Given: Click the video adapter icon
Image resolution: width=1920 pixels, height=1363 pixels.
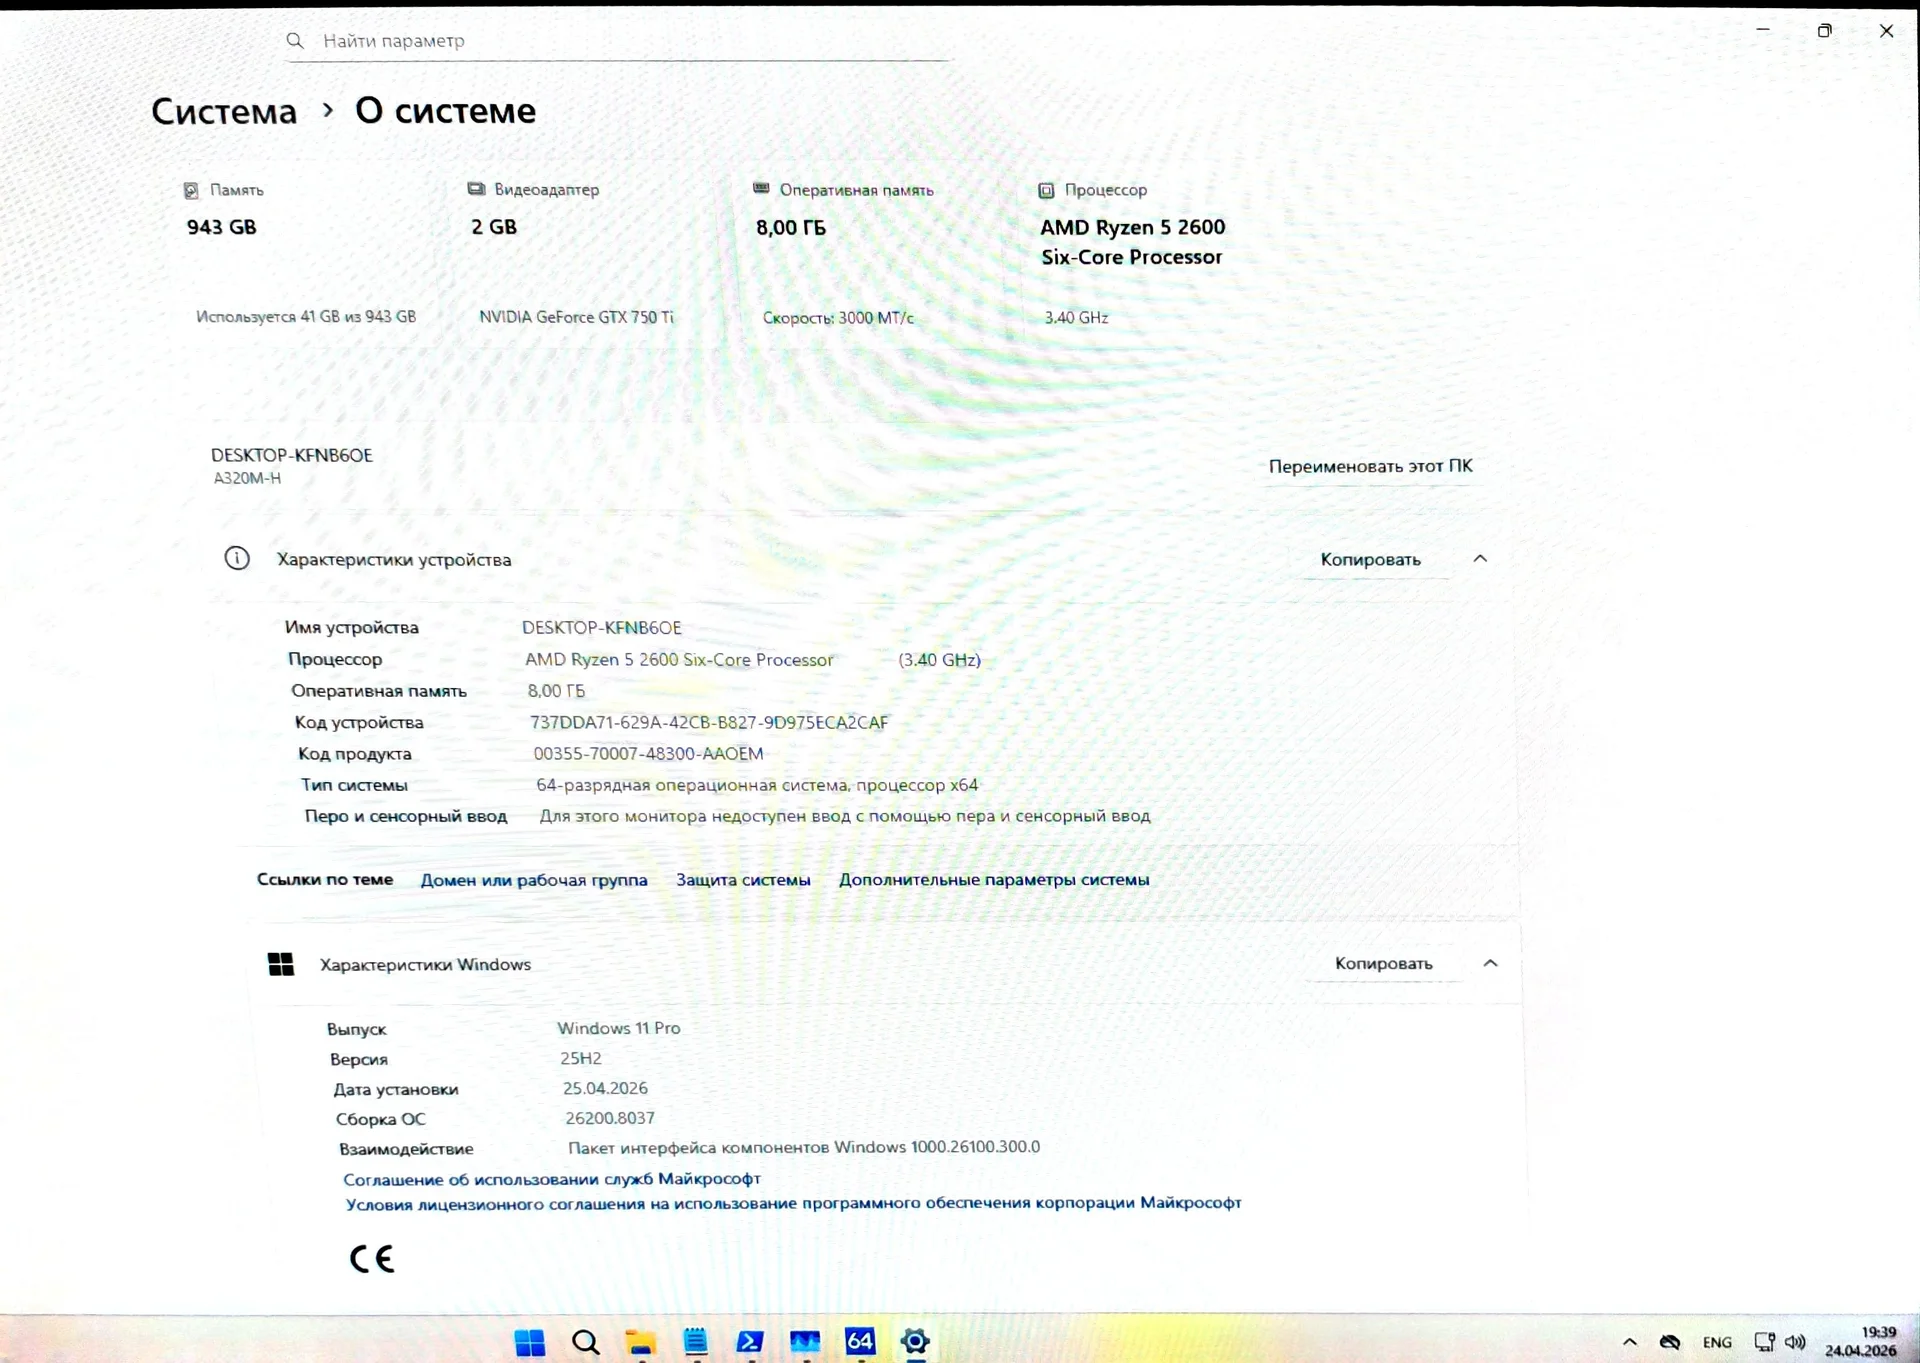Looking at the screenshot, I should tap(476, 189).
